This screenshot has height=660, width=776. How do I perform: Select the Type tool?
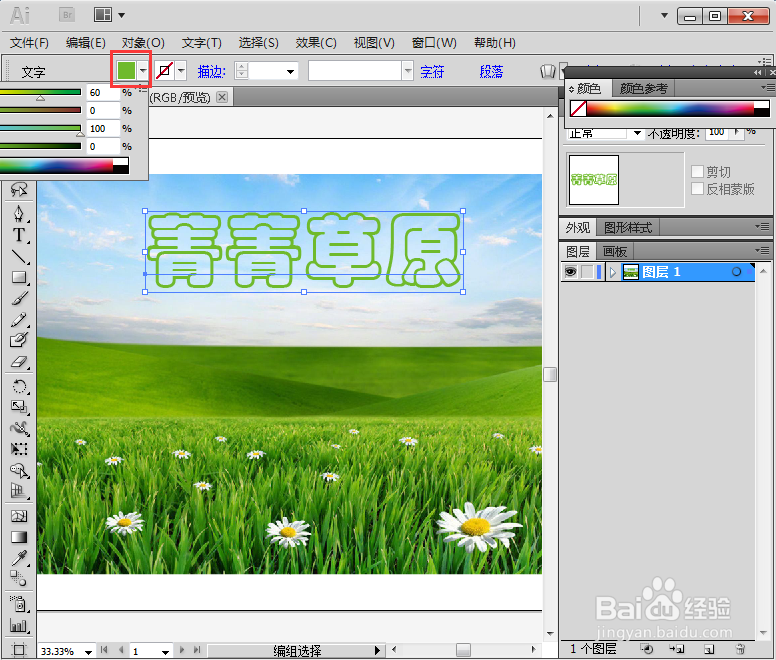click(19, 235)
